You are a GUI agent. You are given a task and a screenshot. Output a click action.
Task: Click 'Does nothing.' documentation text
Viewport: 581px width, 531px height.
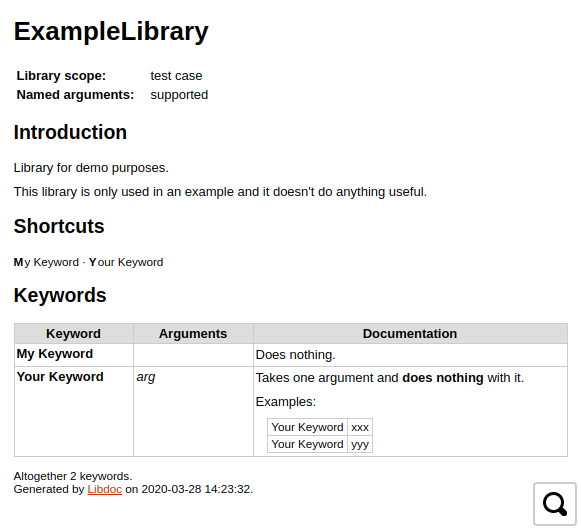[x=296, y=355]
